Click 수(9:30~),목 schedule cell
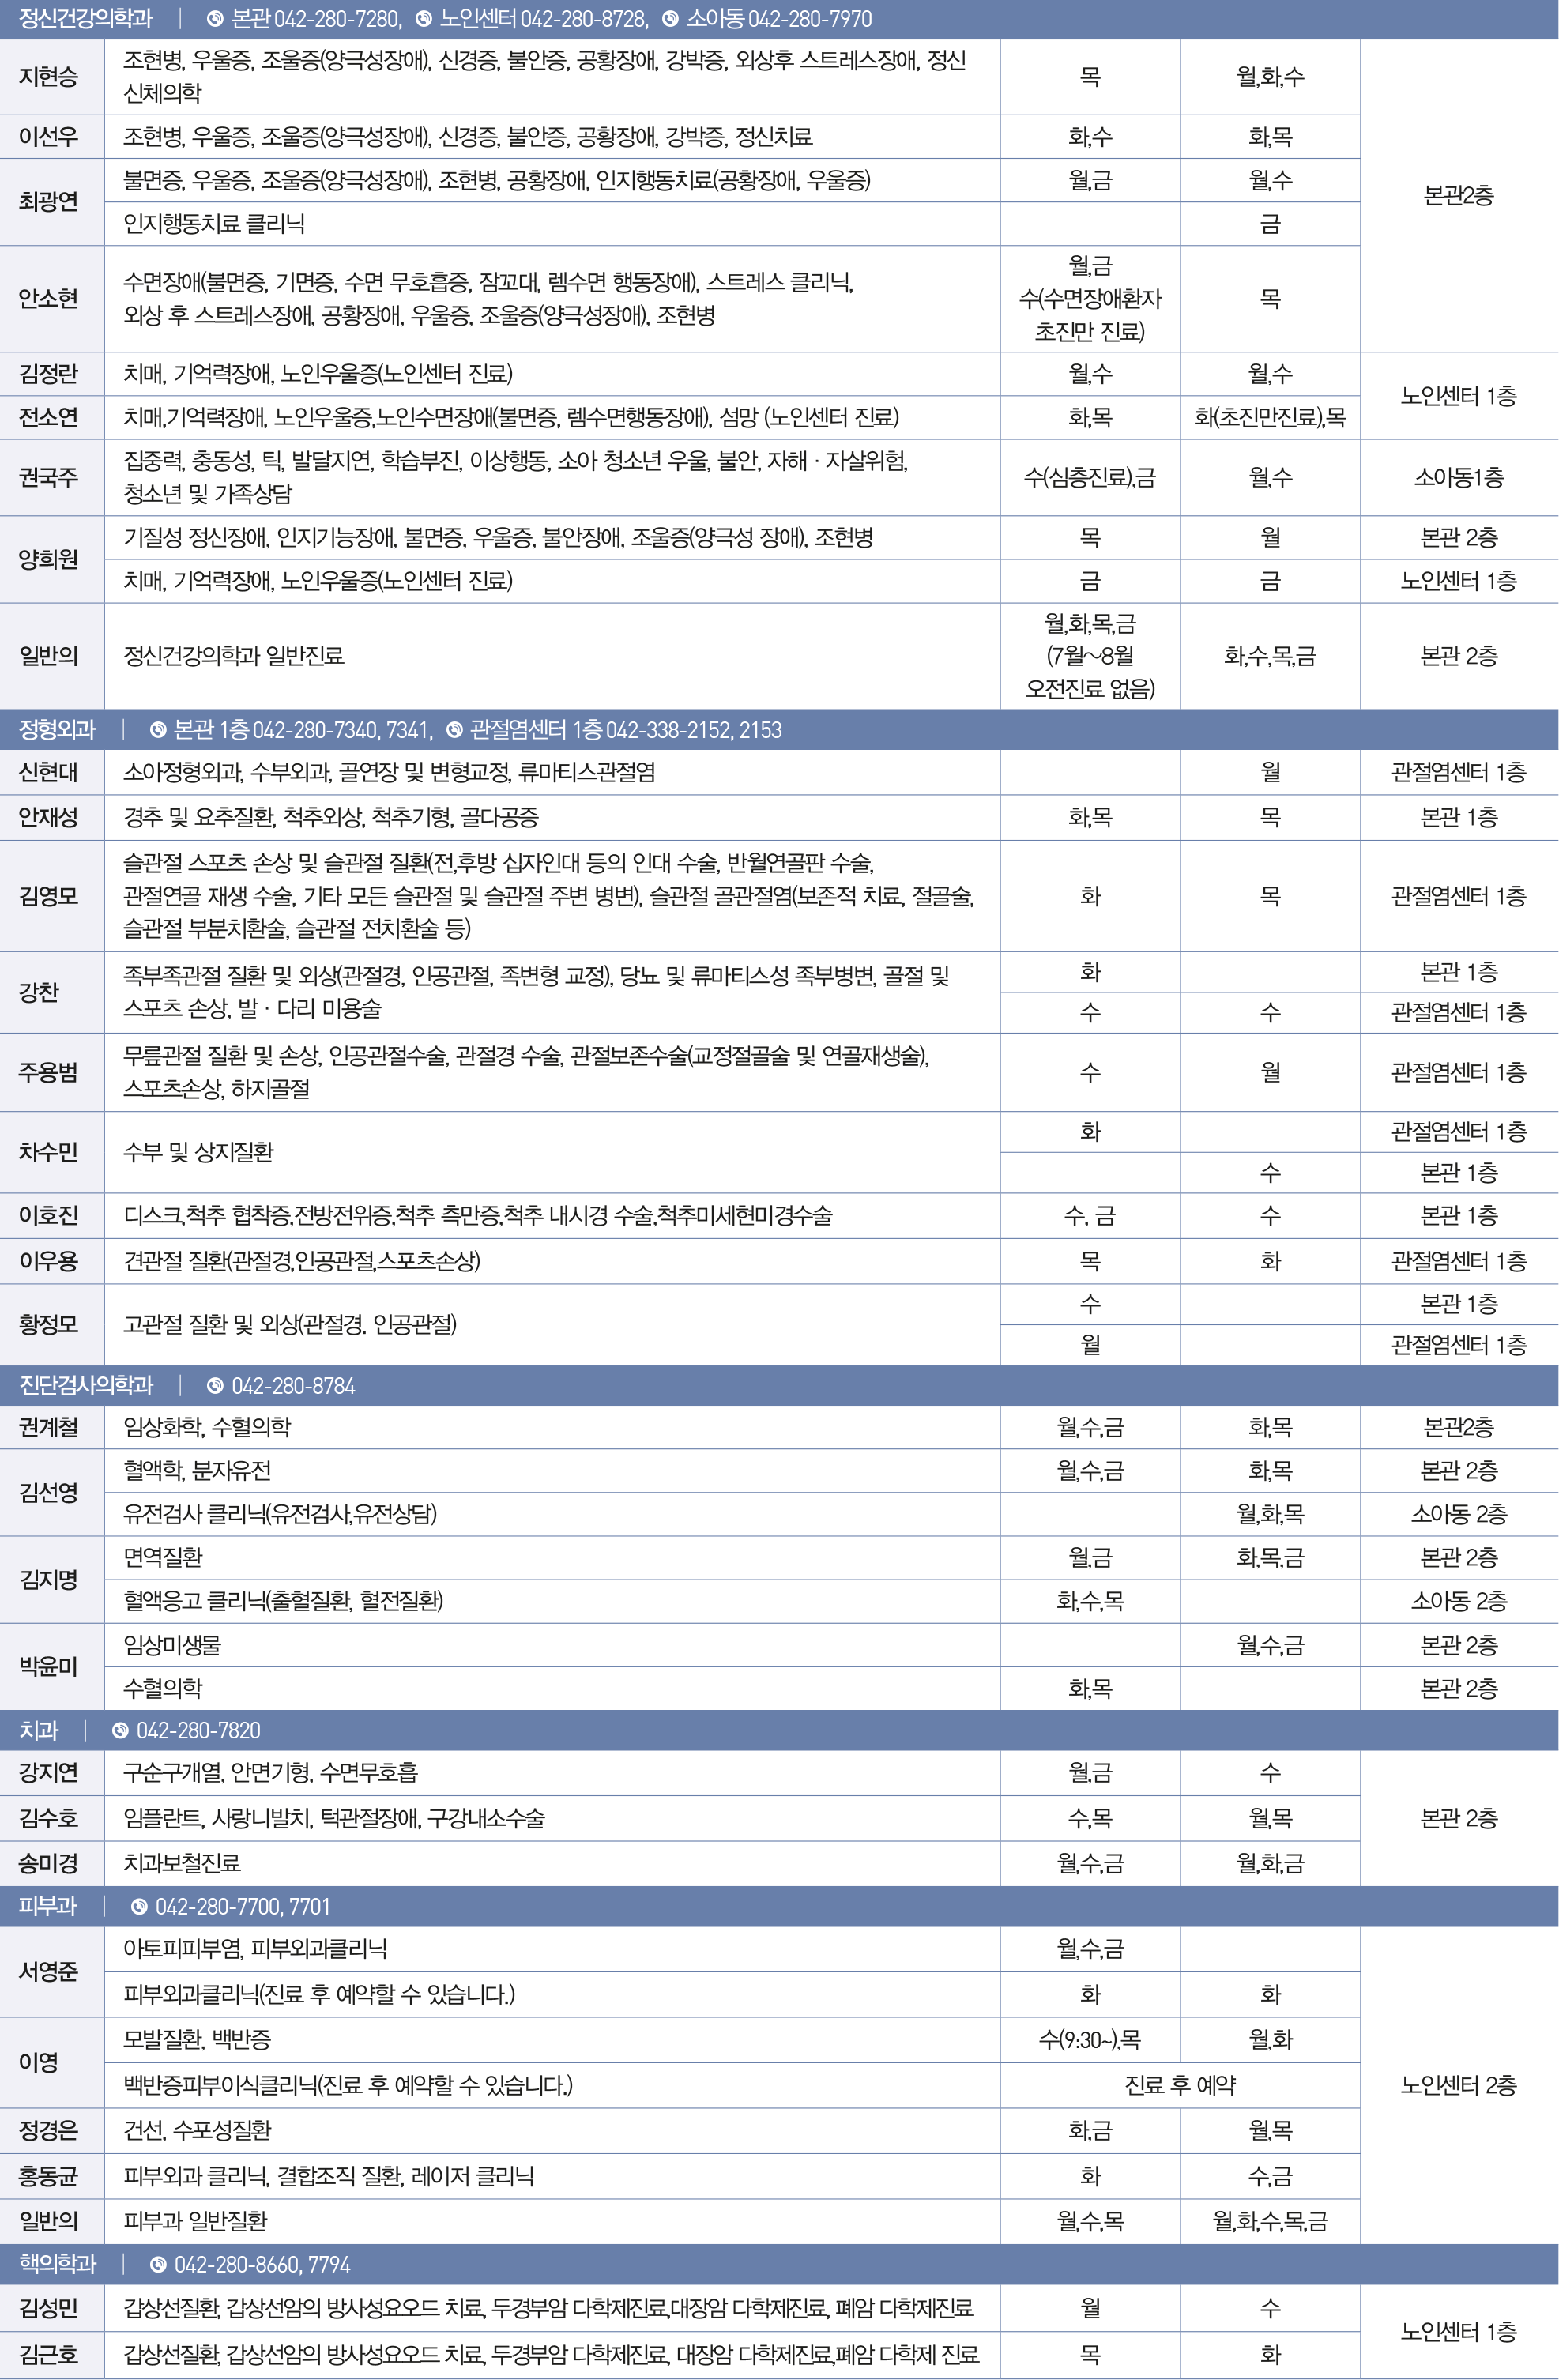 [1090, 2040]
